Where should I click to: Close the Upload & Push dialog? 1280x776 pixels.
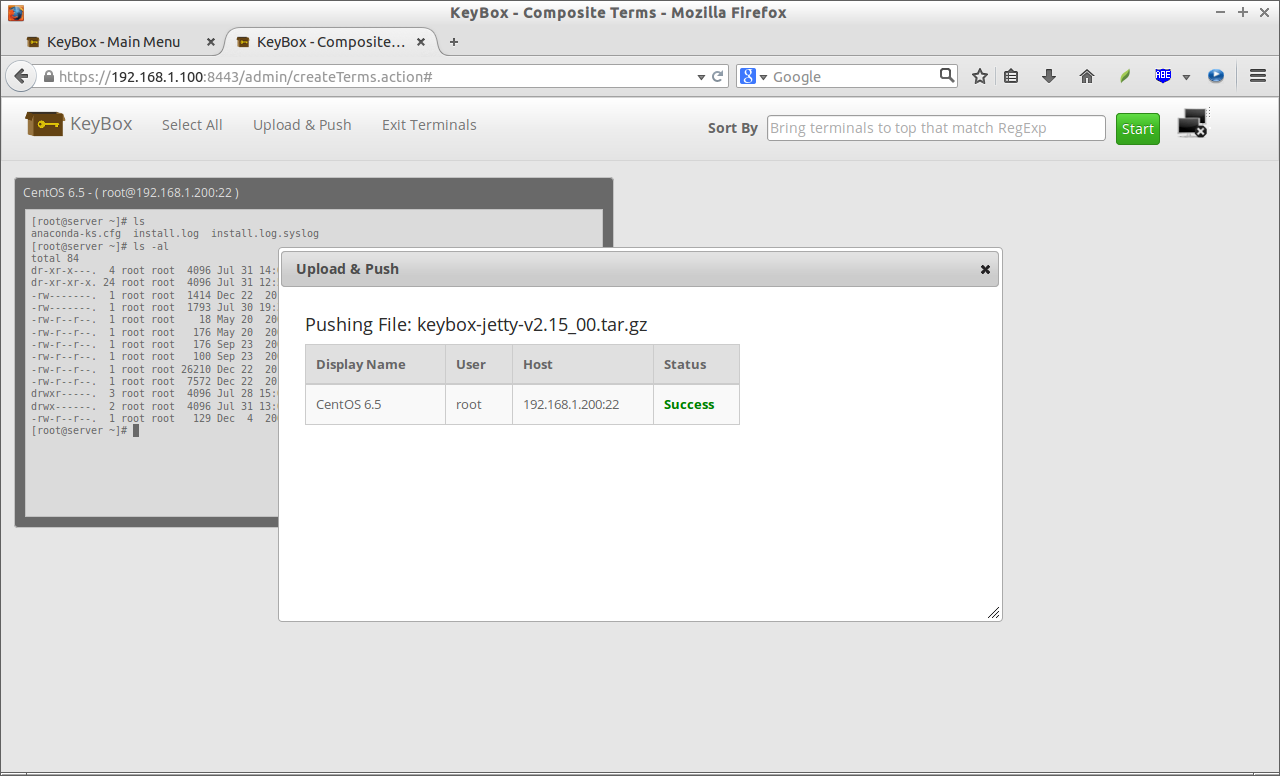tap(985, 269)
